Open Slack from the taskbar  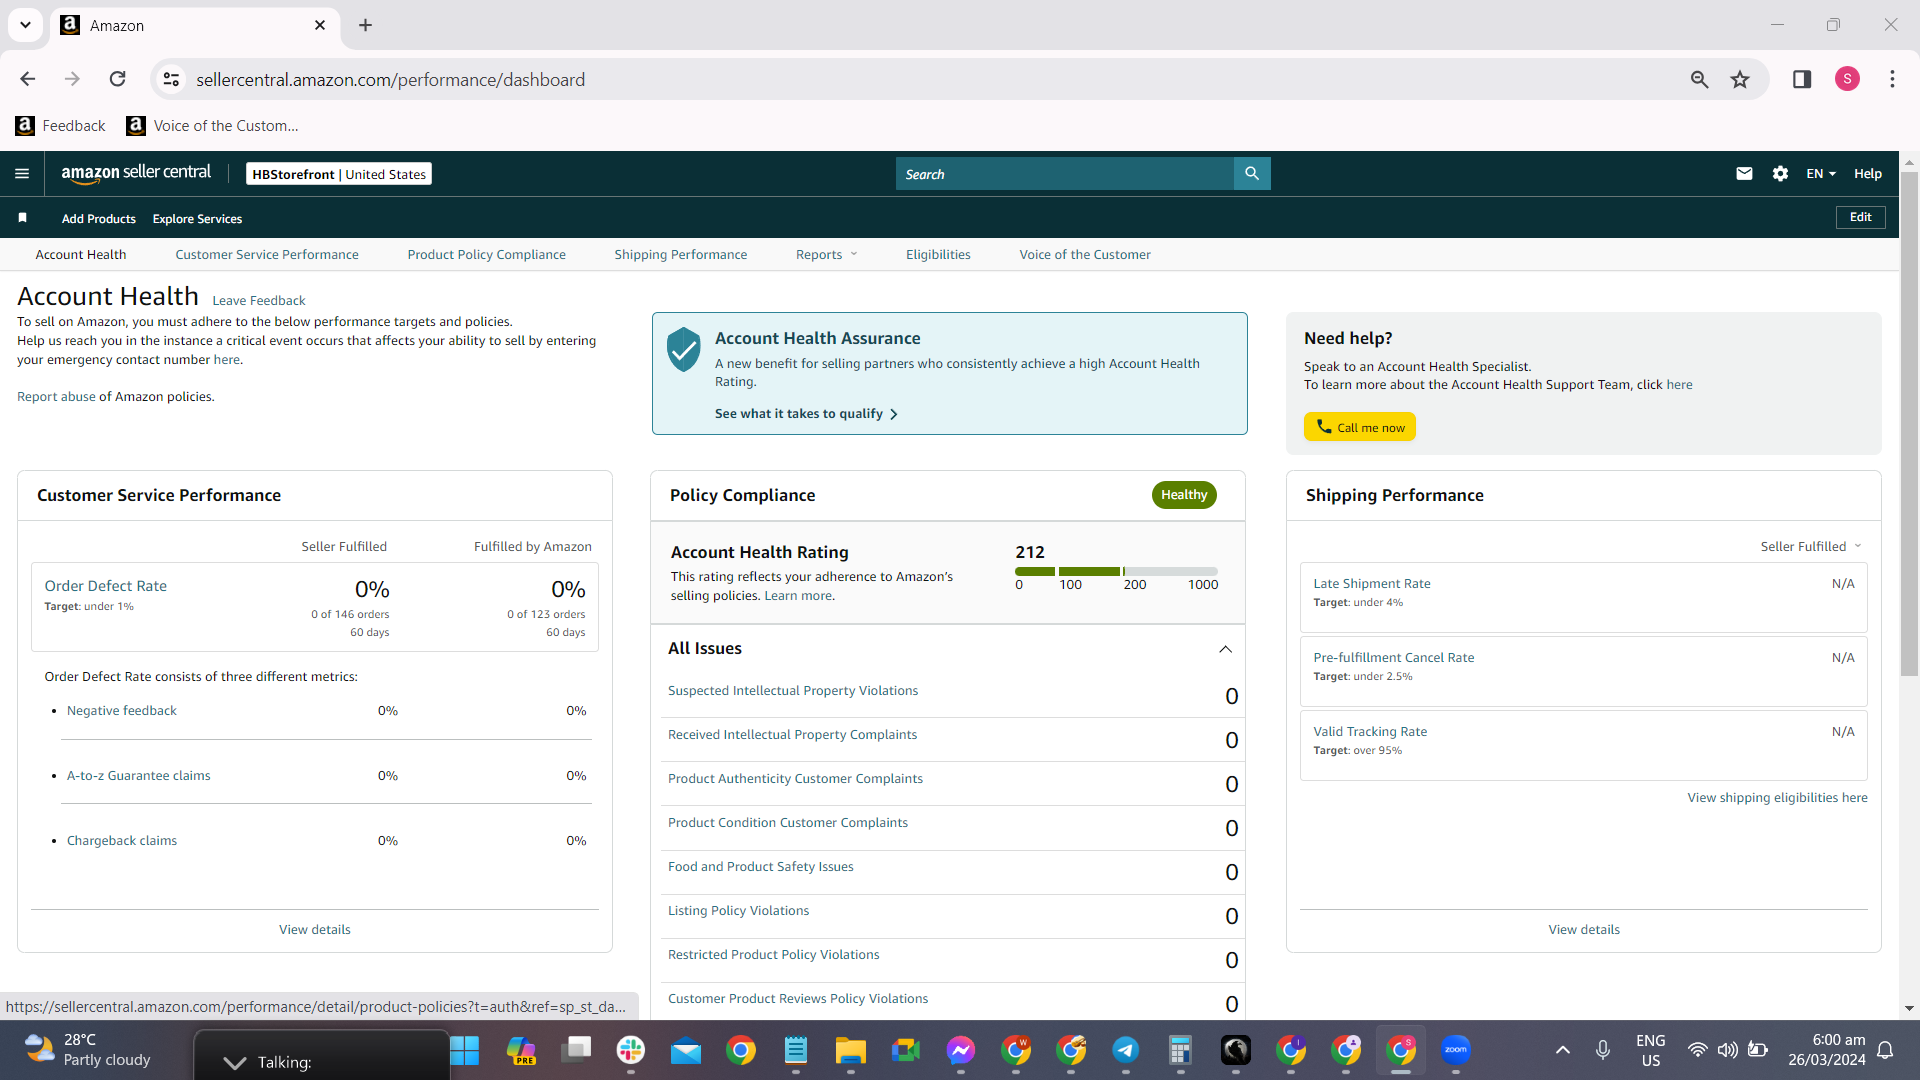coord(631,1050)
